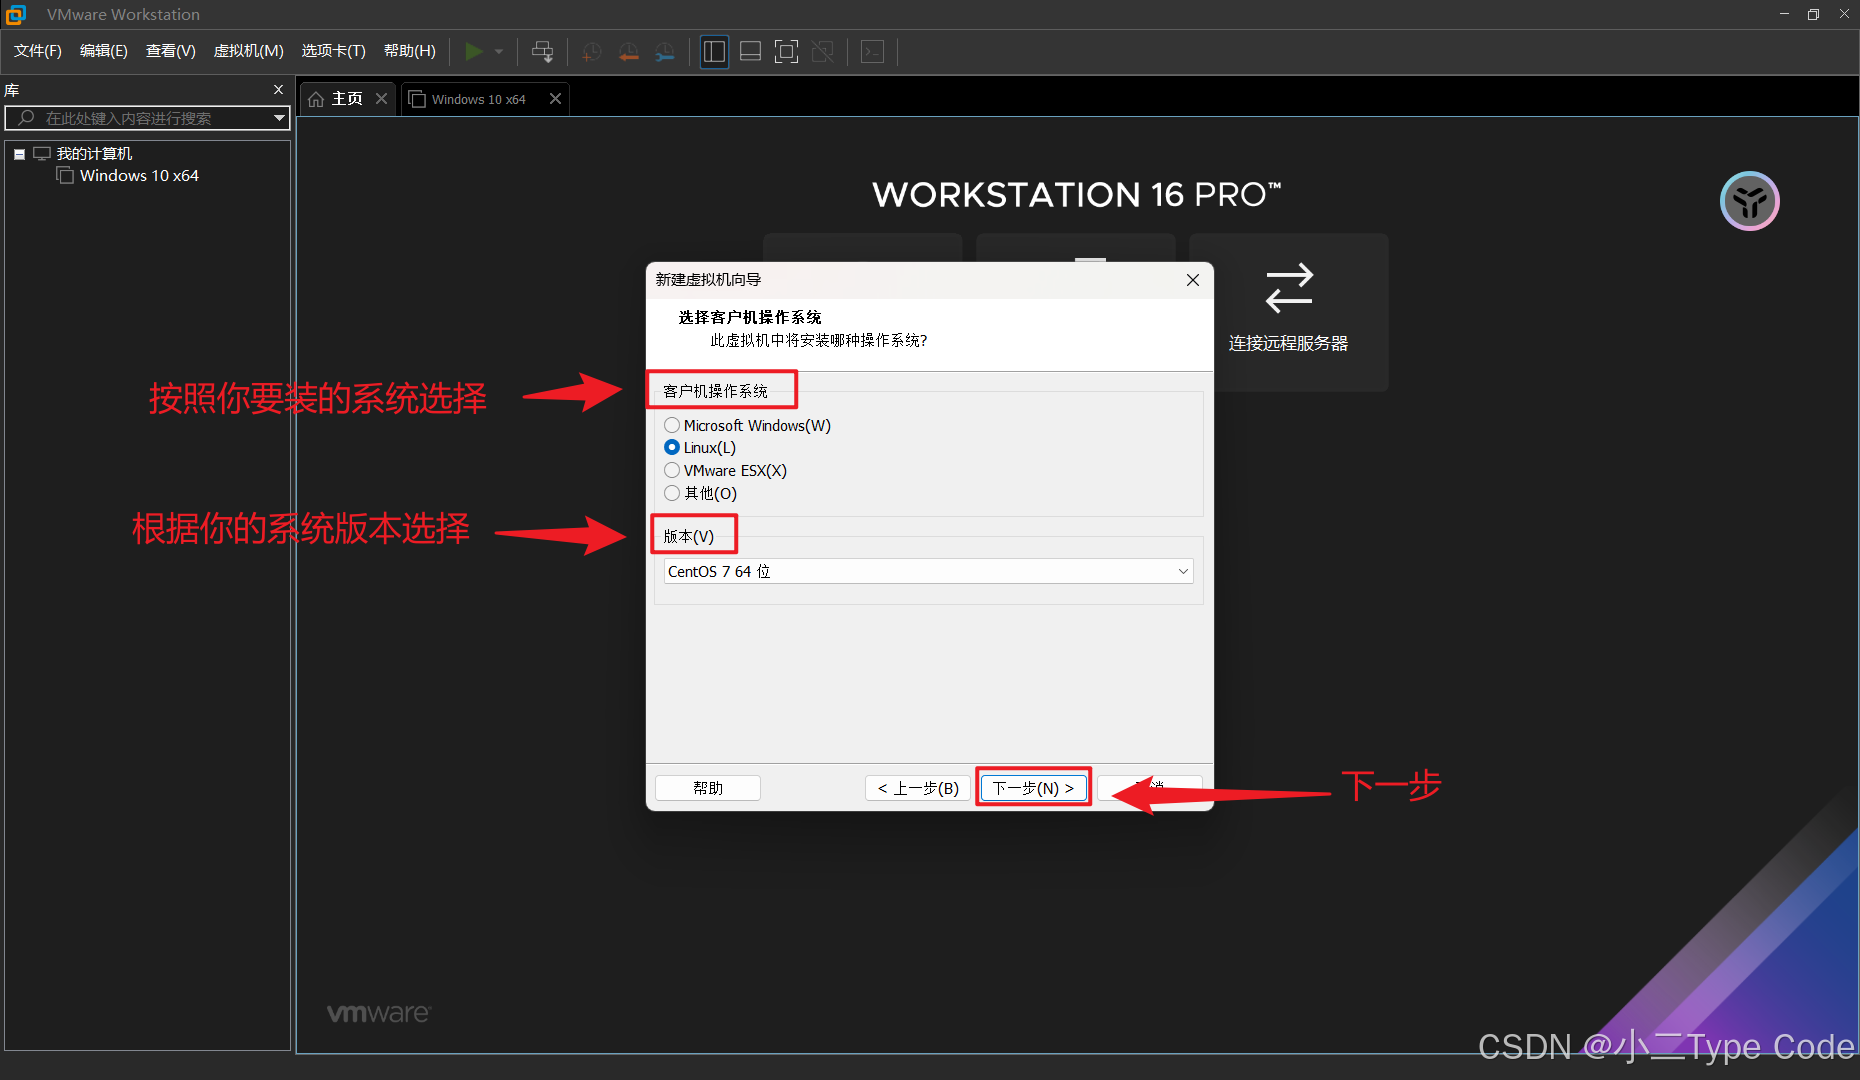The width and height of the screenshot is (1860, 1080).
Task: Select Windows 10 x64 in library tree
Action: point(139,175)
